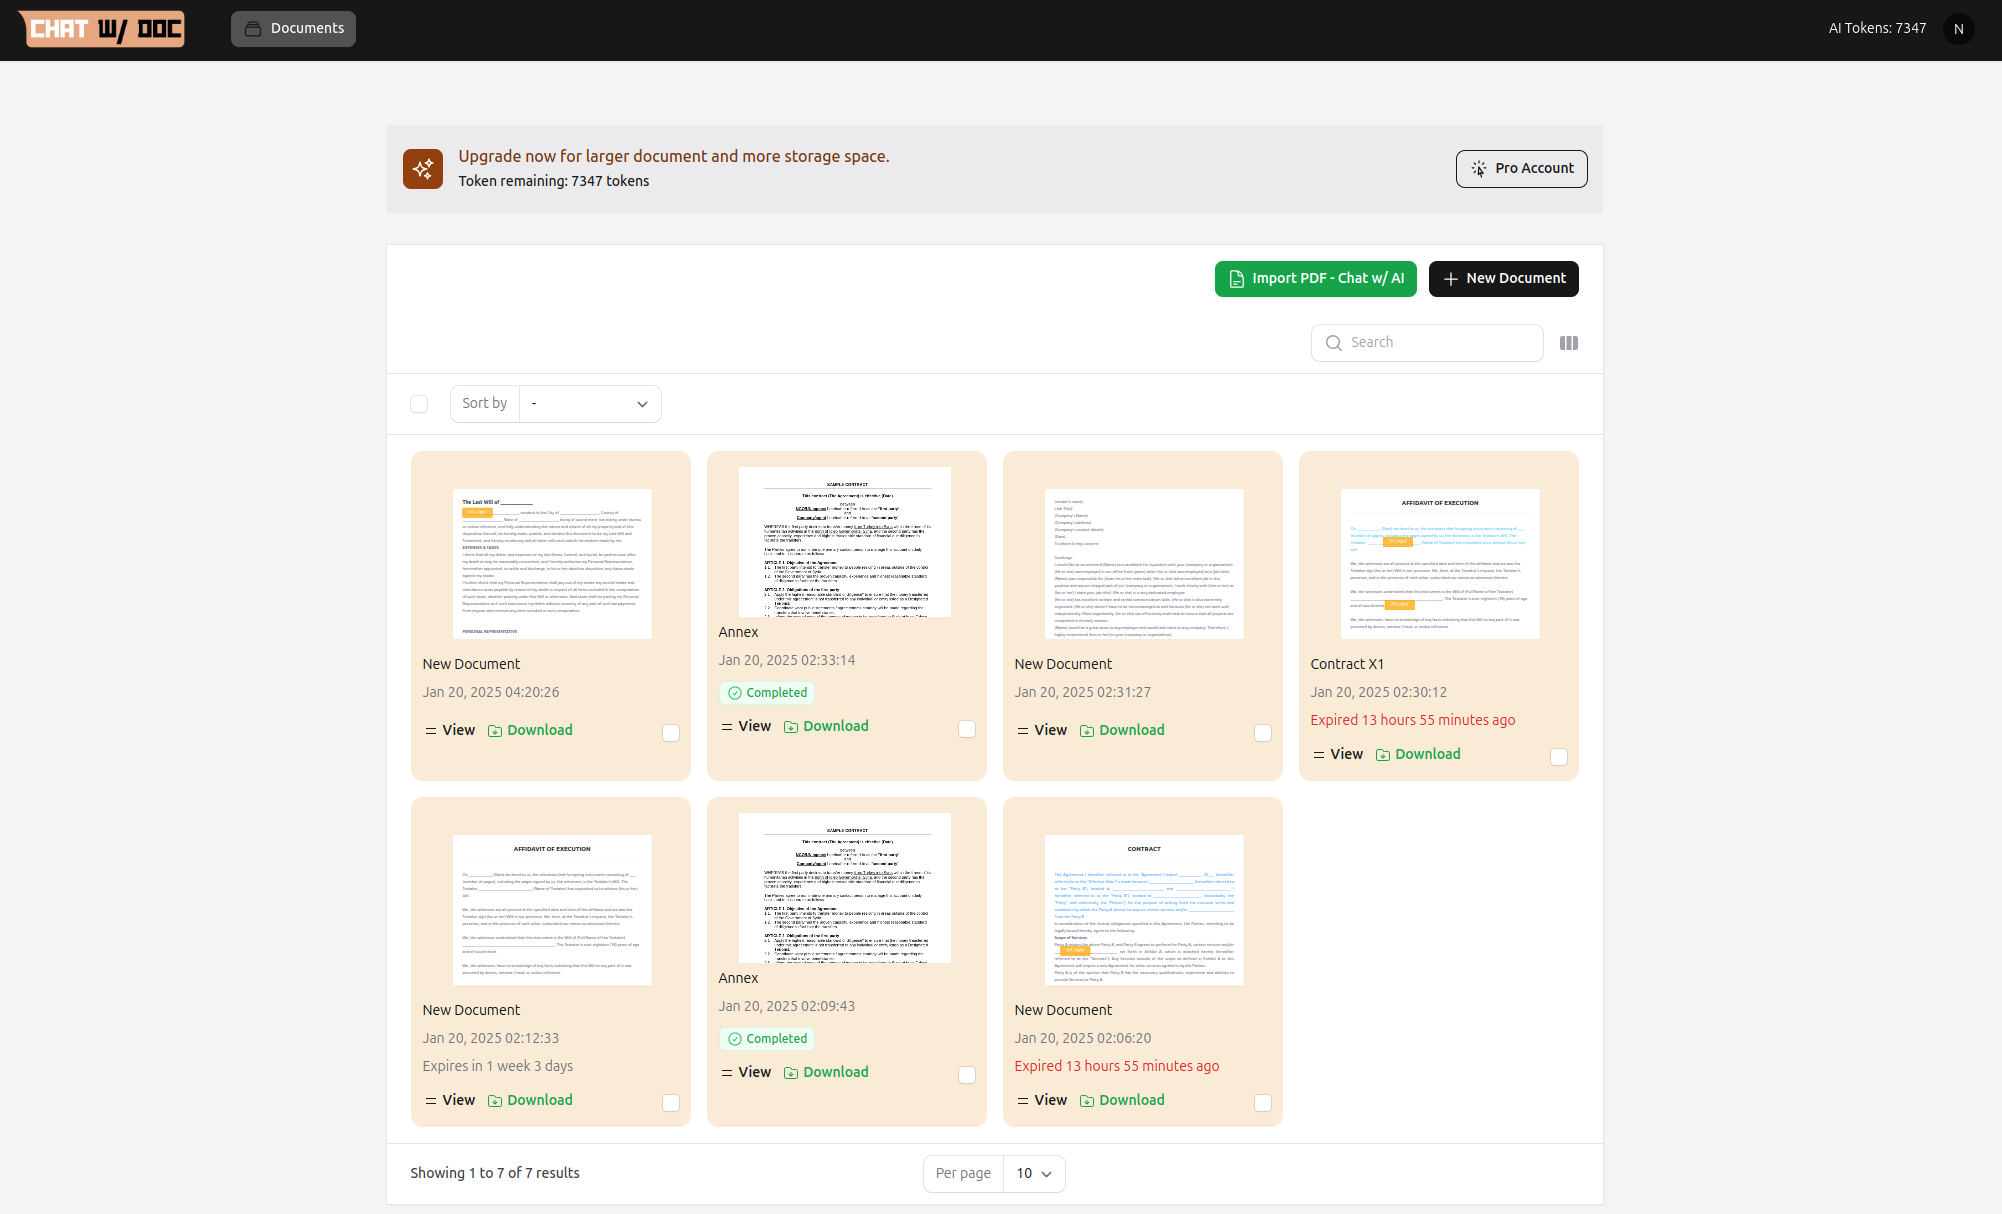Viewport: 2002px width, 1214px height.
Task: Open the Sort by dropdown
Action: (590, 404)
